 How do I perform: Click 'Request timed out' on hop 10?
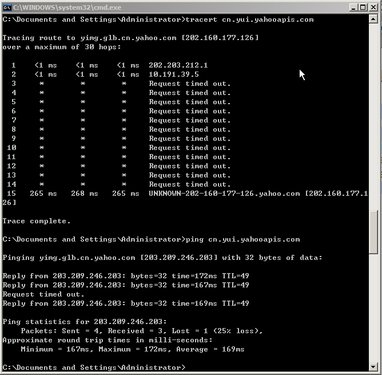click(190, 148)
